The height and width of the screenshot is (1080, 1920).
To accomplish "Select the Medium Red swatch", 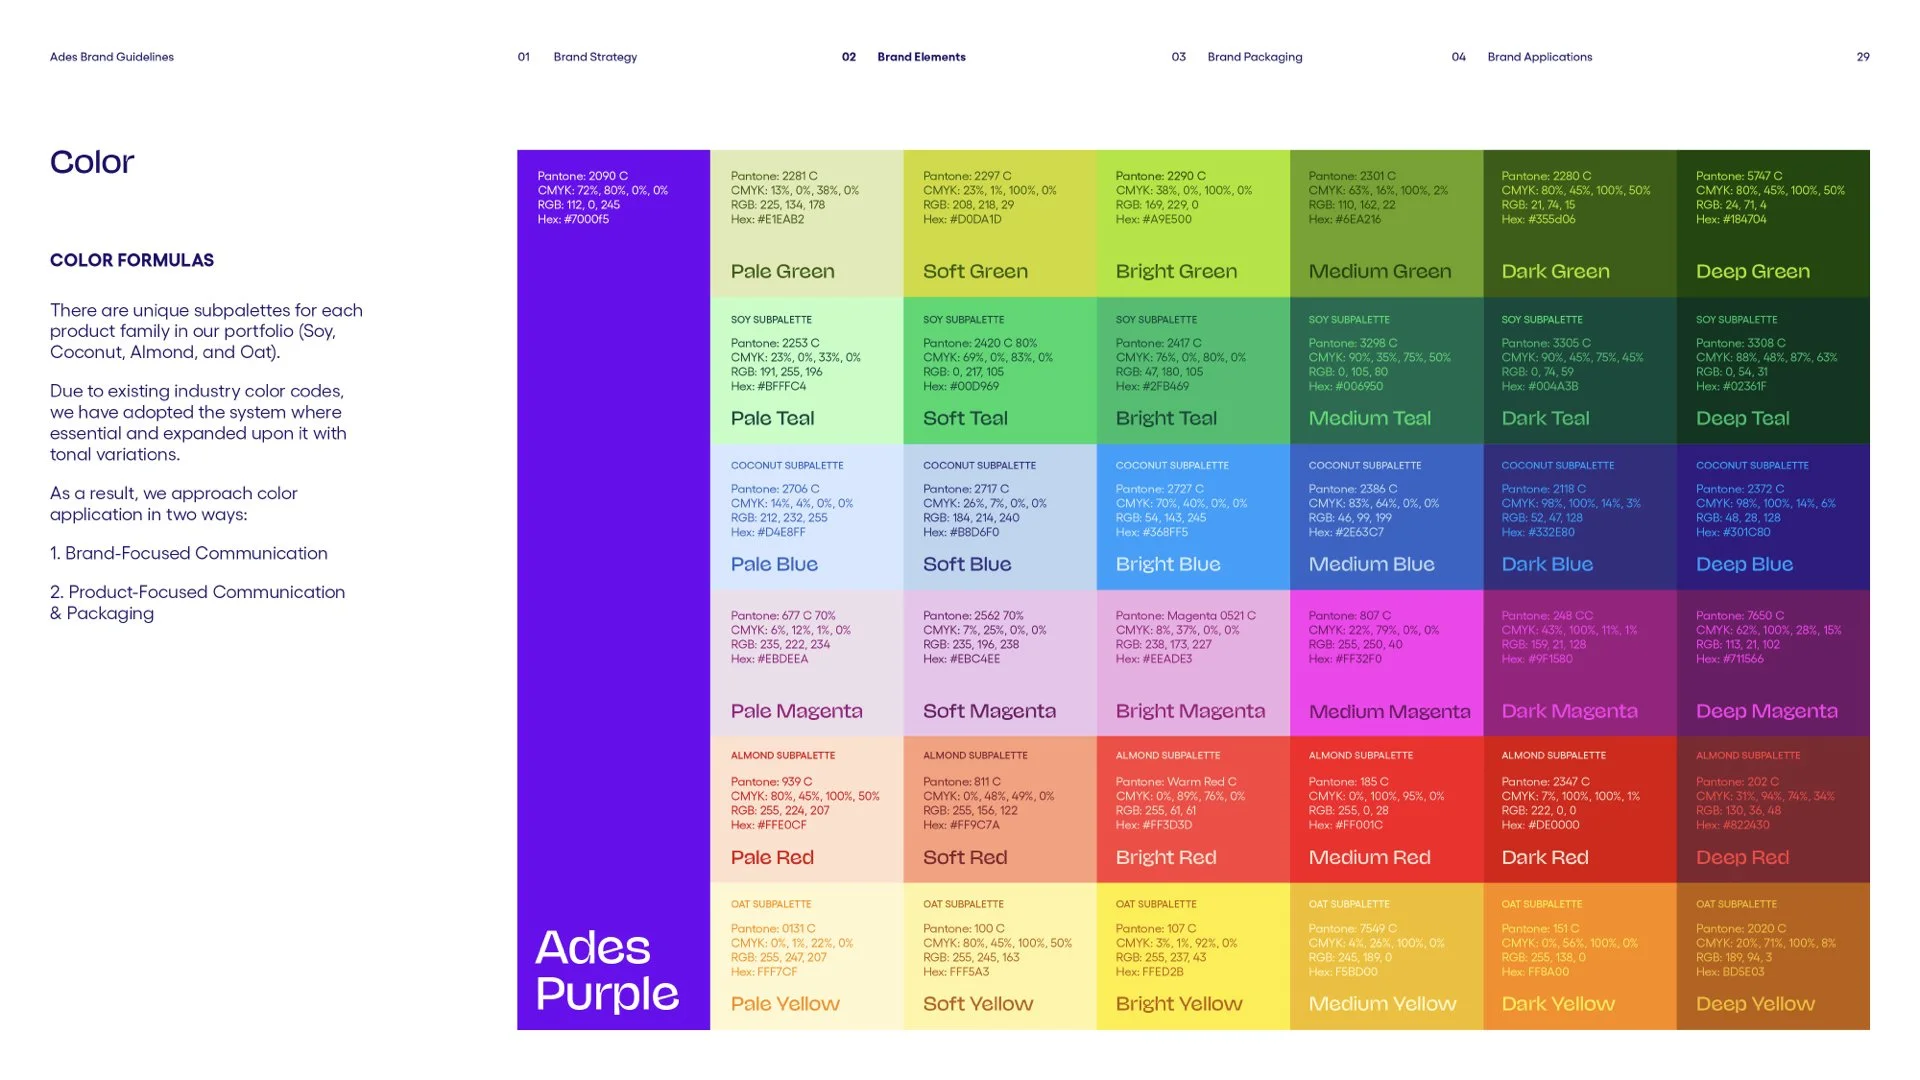I will point(1386,810).
